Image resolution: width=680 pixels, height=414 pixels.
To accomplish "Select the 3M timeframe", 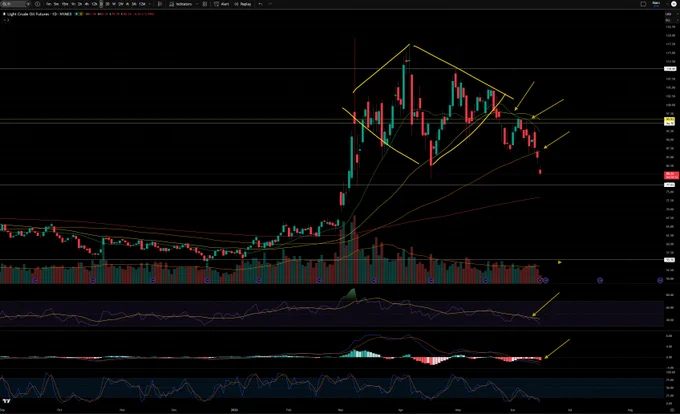I will click(134, 4).
